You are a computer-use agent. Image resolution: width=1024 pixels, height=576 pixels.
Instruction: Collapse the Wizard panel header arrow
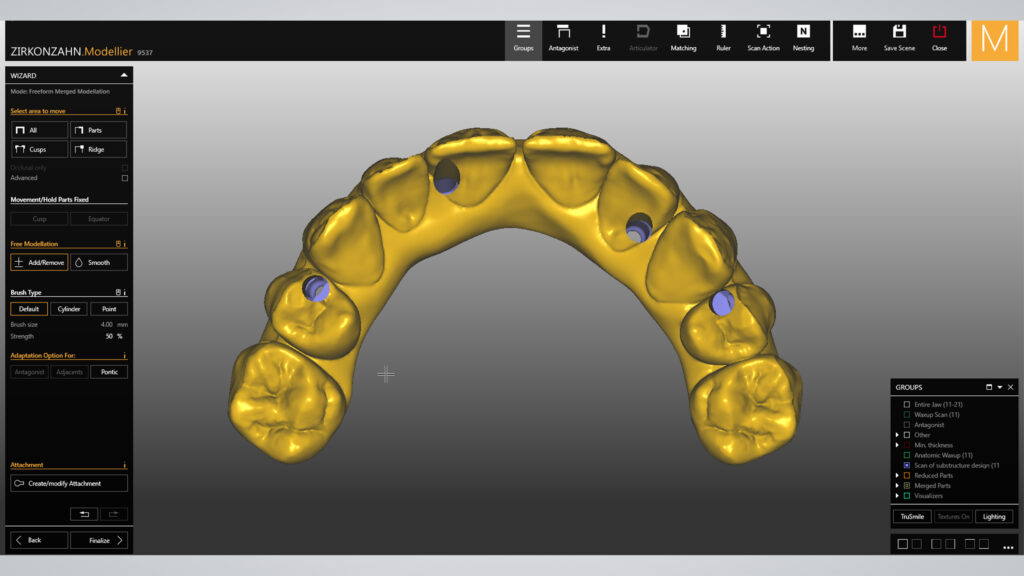tap(123, 75)
